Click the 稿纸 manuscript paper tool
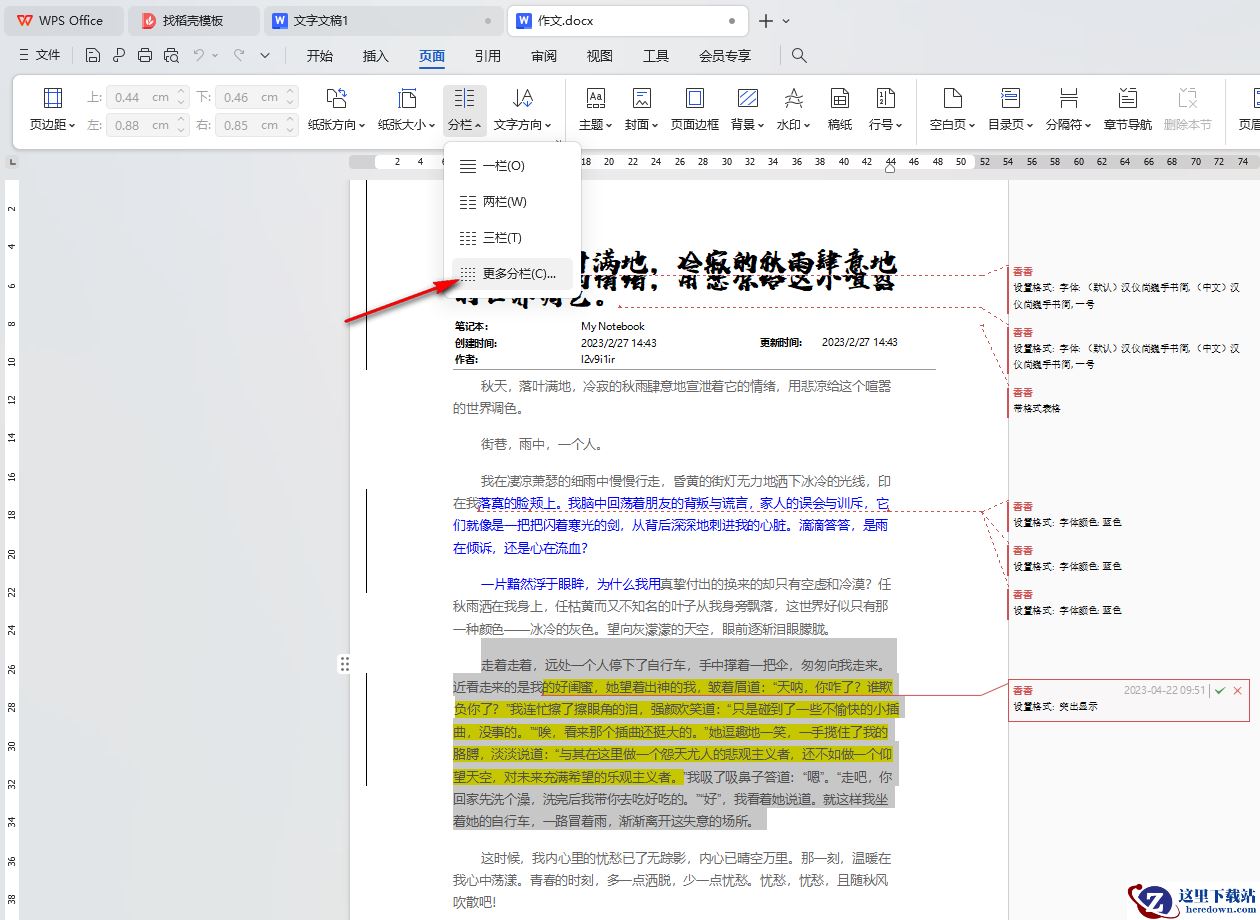 coord(840,109)
